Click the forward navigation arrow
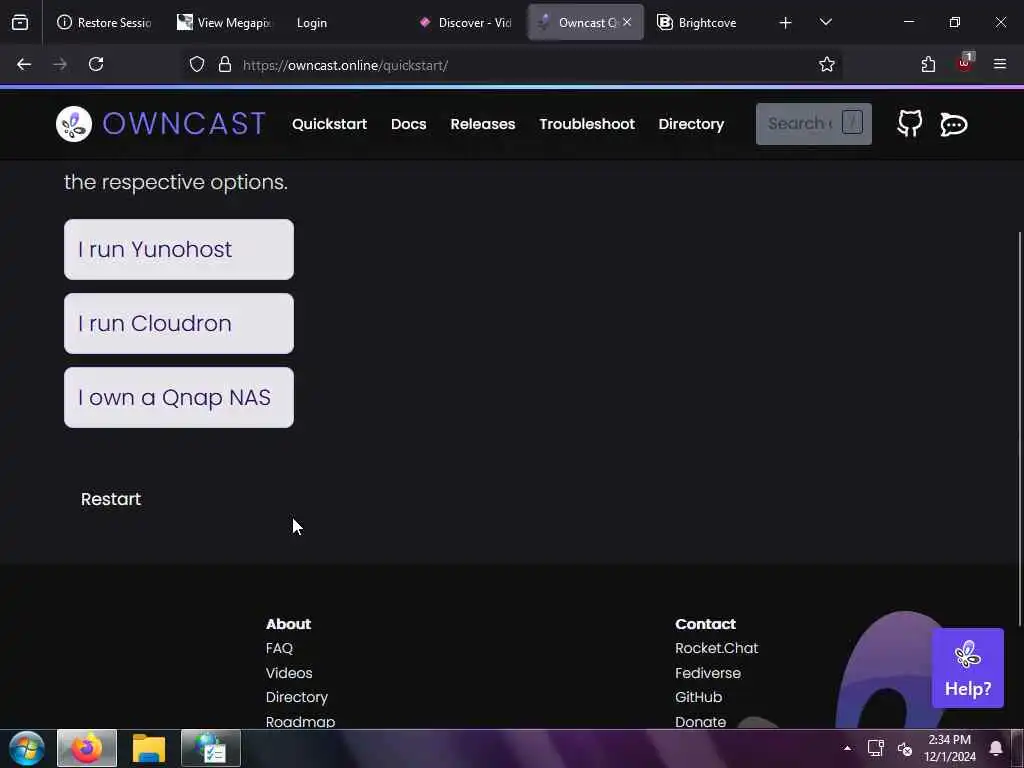1024x768 pixels. pos(60,64)
